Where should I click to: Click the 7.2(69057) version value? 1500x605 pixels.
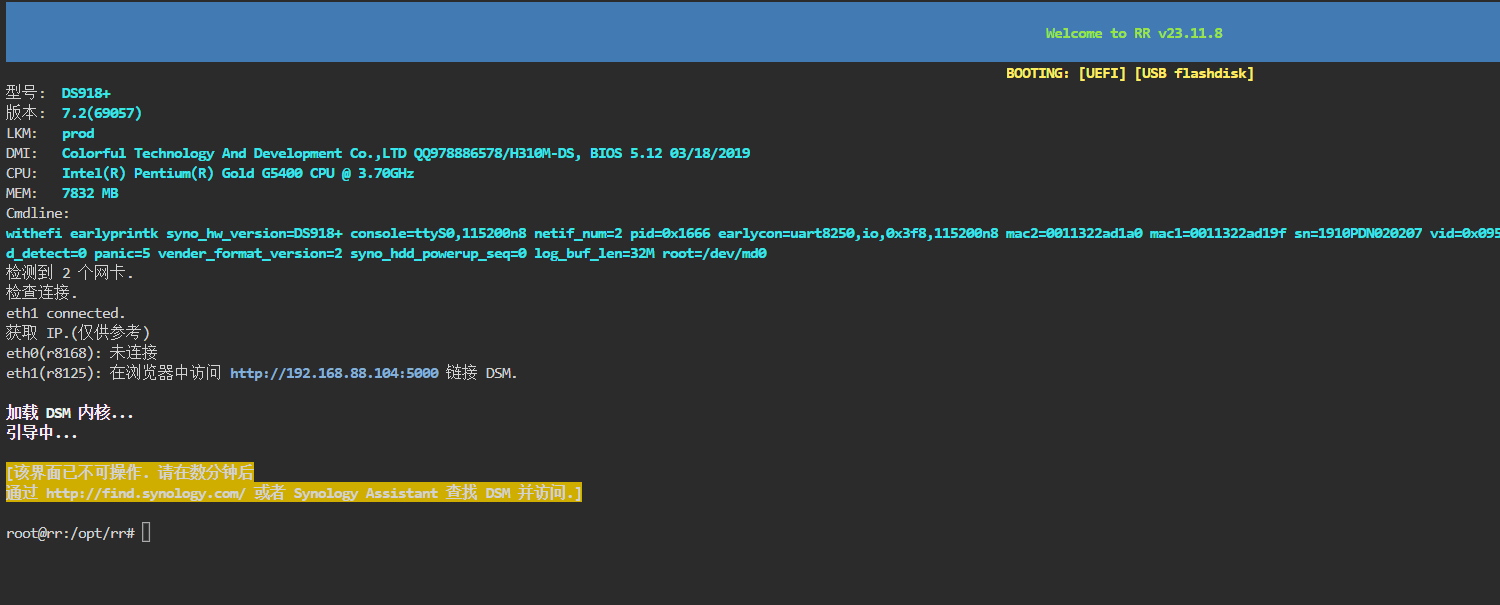pos(102,113)
